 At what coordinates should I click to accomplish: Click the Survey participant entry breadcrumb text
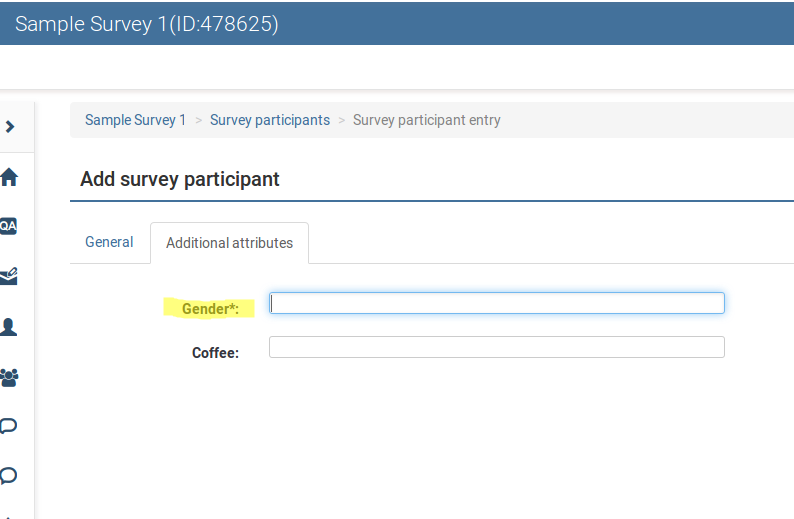pyautogui.click(x=426, y=120)
